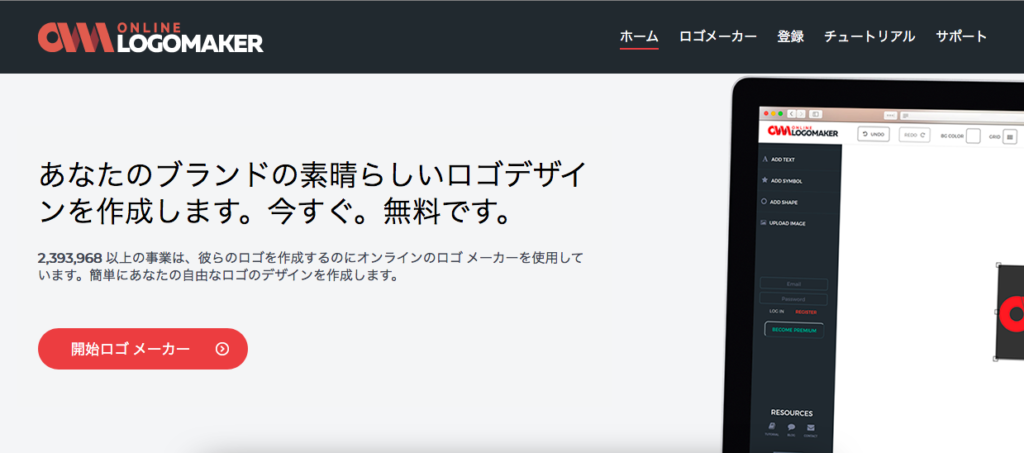Image resolution: width=1024 pixels, height=453 pixels.
Task: Click LogoMaker logo inside the mockup editor
Action: [803, 131]
